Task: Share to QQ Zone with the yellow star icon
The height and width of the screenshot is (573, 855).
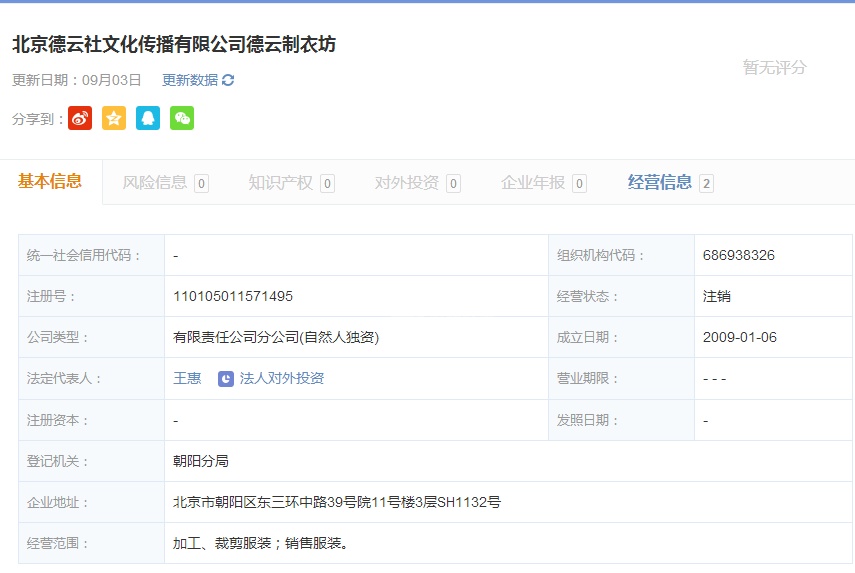Action: [x=114, y=118]
